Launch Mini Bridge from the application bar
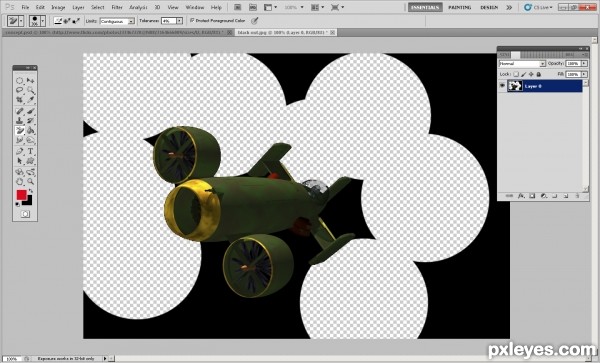600x363 pixels. pos(253,7)
